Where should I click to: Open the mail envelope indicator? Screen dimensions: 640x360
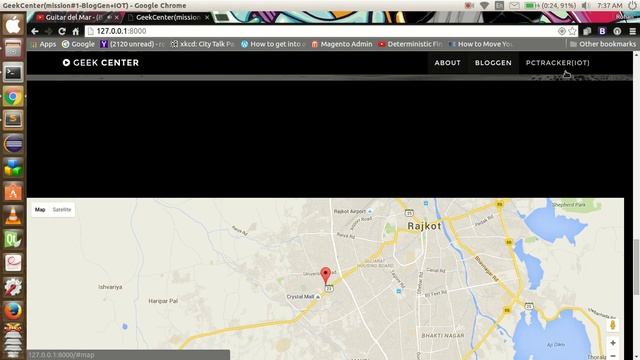coord(514,5)
